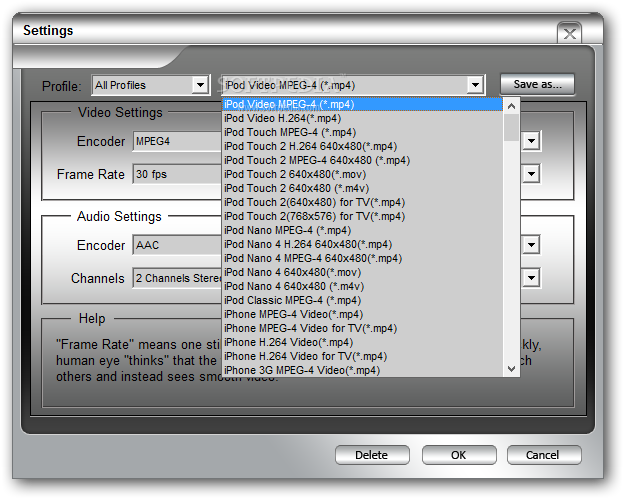Select iPod Nano 4 640x480(*.mov)
624x499 pixels.
pos(363,272)
